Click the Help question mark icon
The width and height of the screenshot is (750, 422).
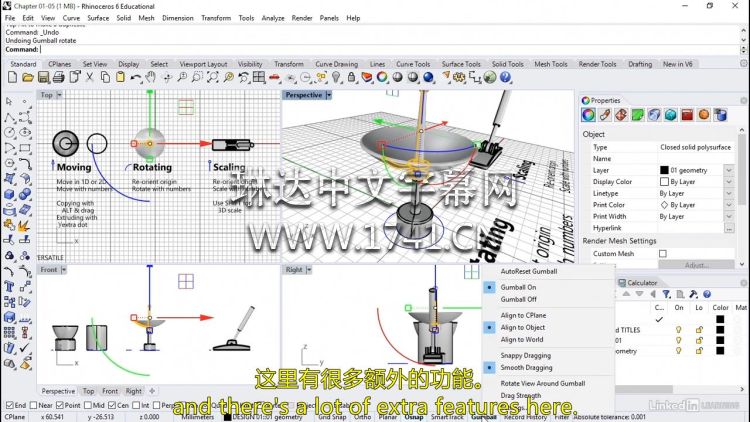point(506,77)
